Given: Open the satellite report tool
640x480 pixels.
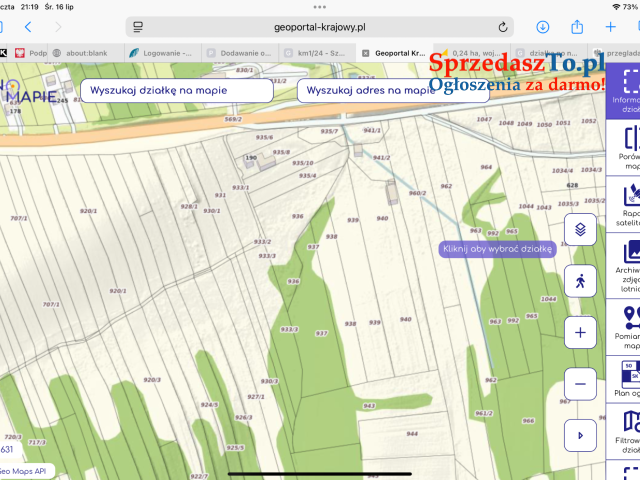Looking at the screenshot, I should 624,205.
